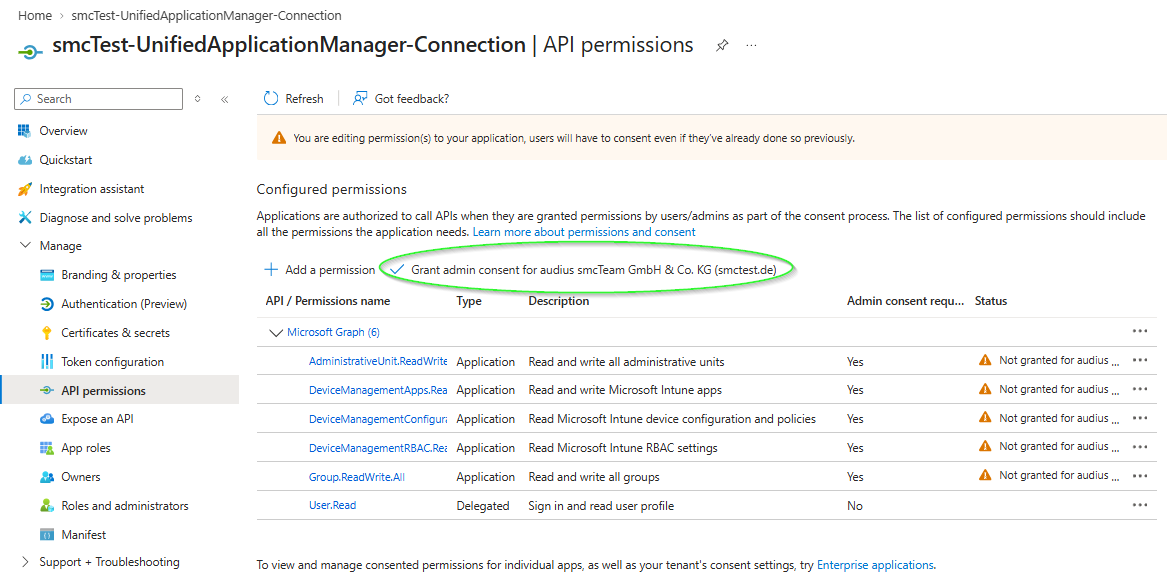
Task: Click the Quickstart cloud icon
Action: click(x=25, y=160)
